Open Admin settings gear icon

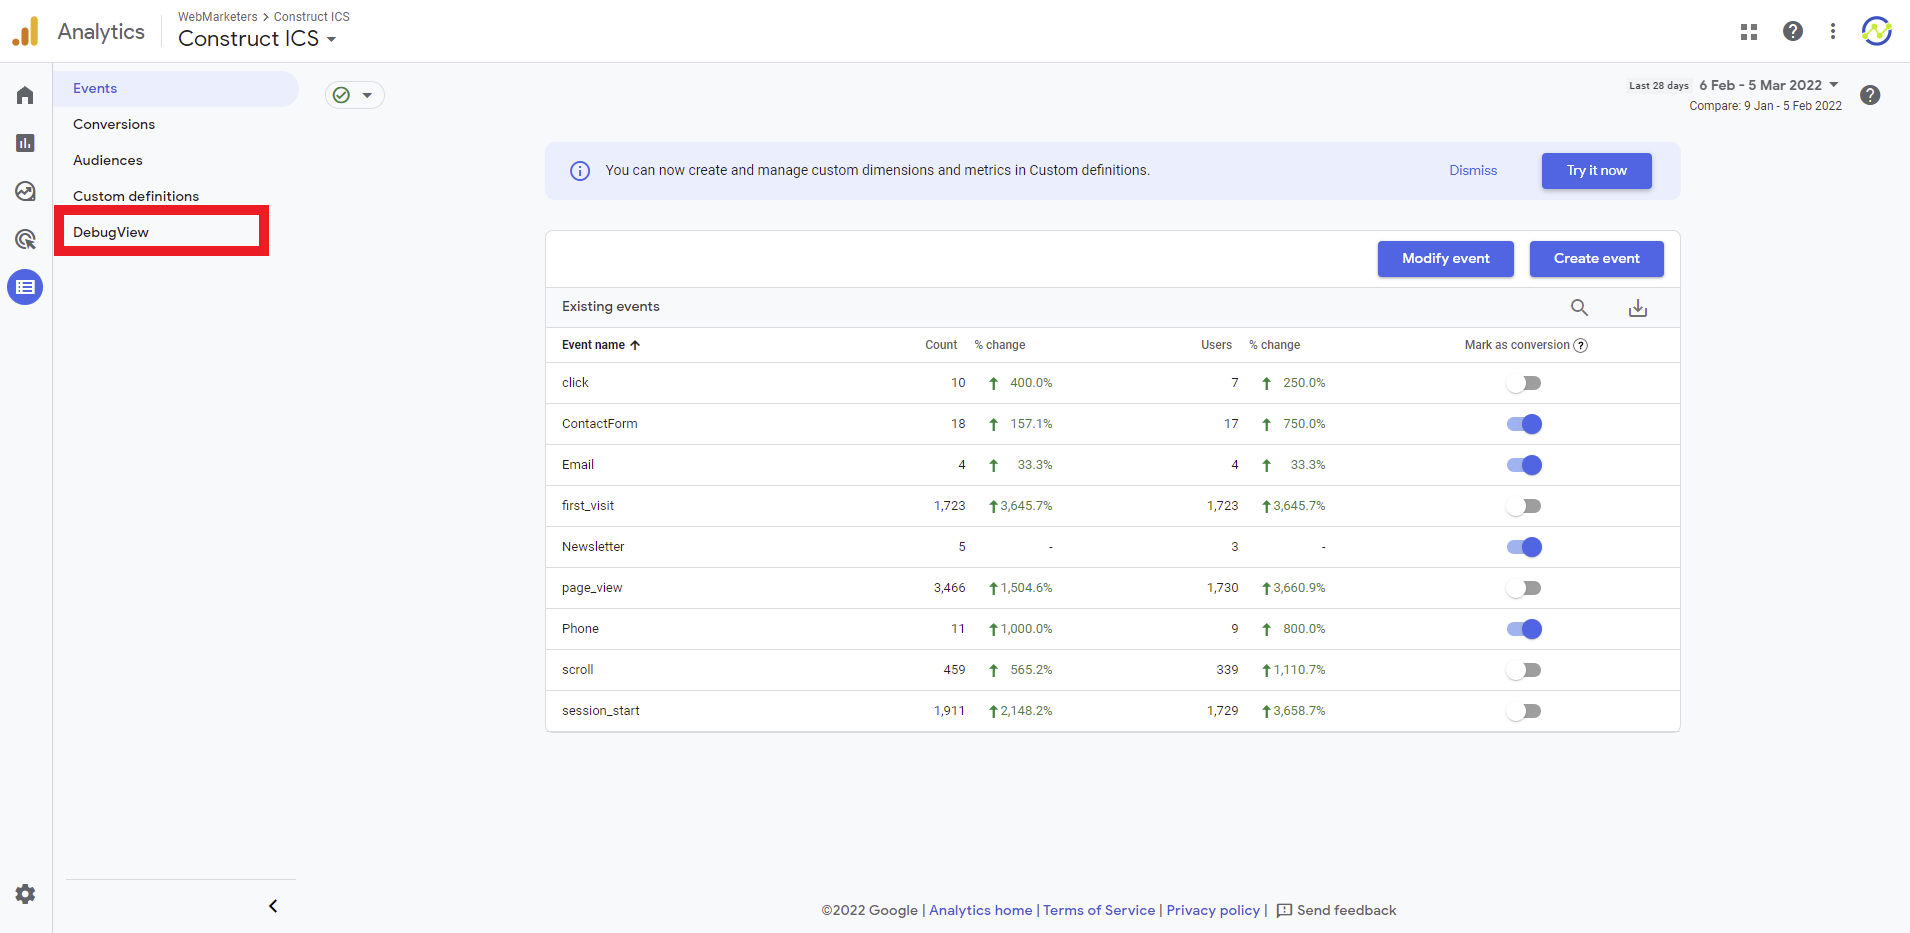[x=25, y=894]
